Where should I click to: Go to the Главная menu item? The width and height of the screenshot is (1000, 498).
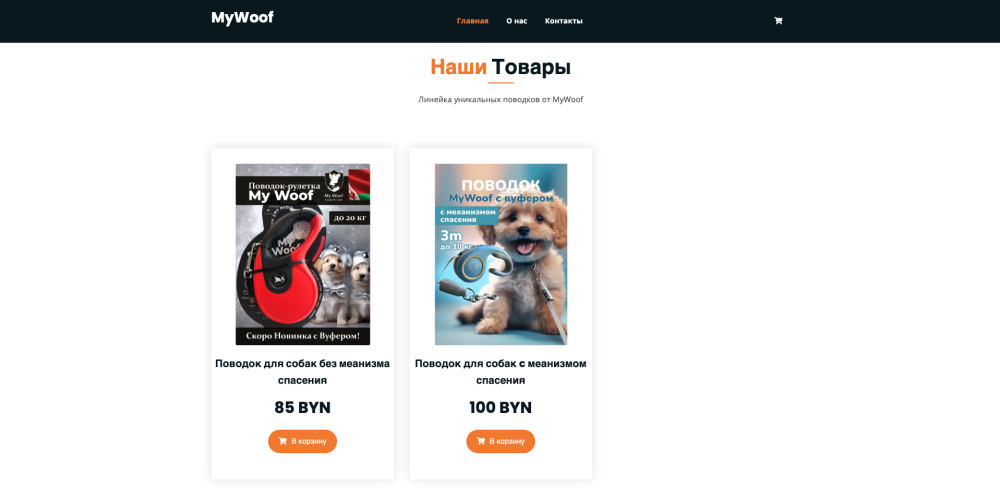click(x=473, y=21)
